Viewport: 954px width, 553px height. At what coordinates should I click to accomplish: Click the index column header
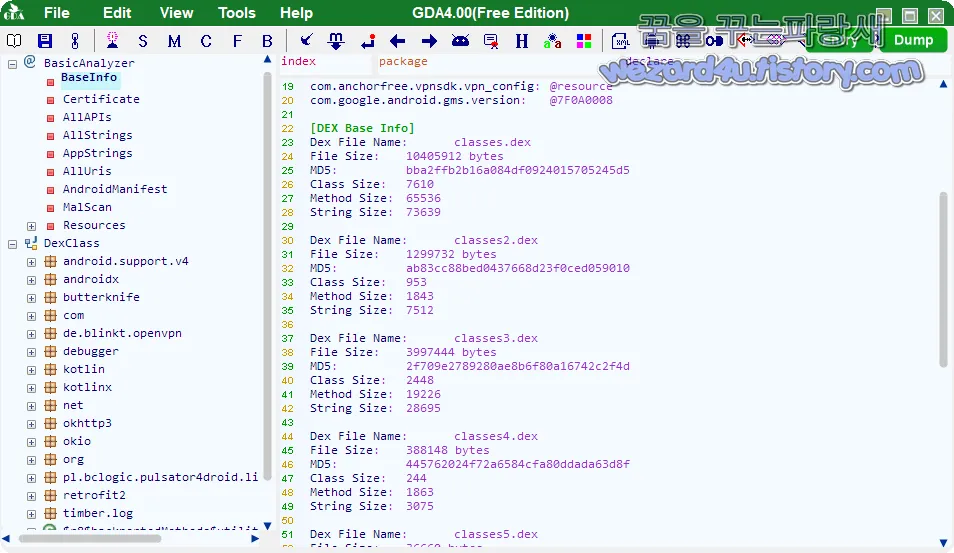(x=298, y=61)
